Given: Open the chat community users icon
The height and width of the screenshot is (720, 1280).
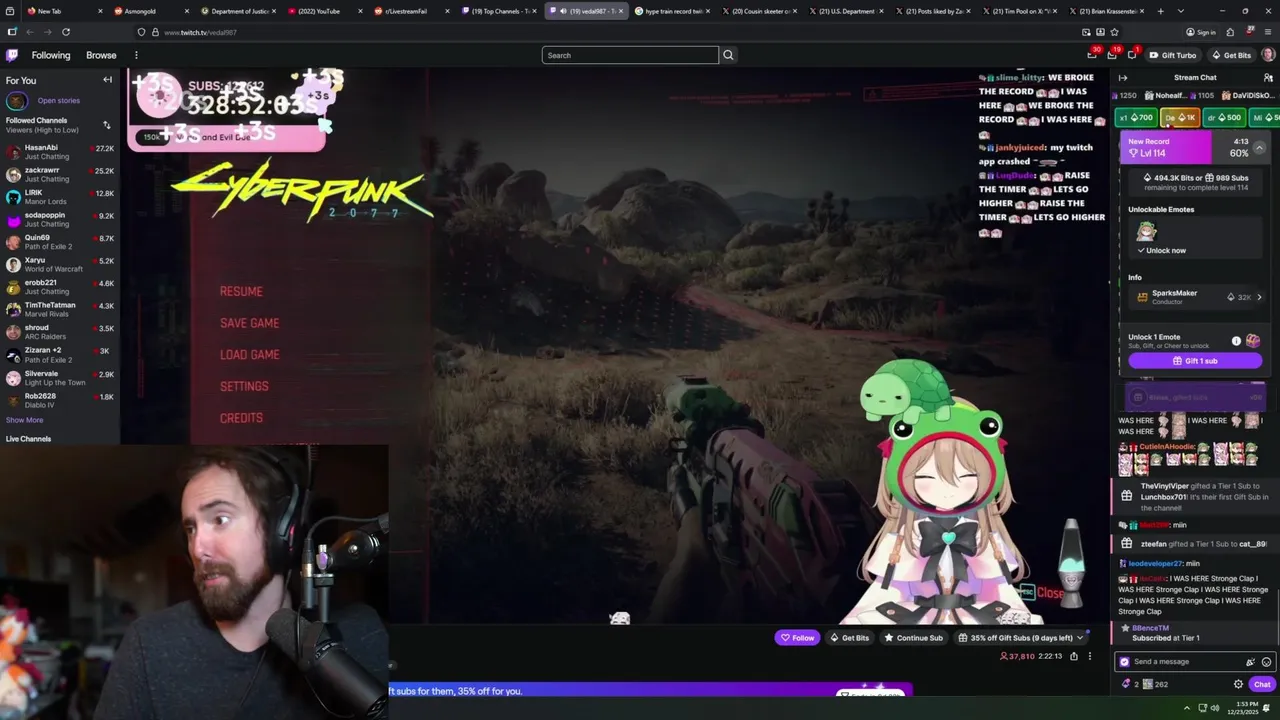Looking at the screenshot, I should (x=1268, y=77).
